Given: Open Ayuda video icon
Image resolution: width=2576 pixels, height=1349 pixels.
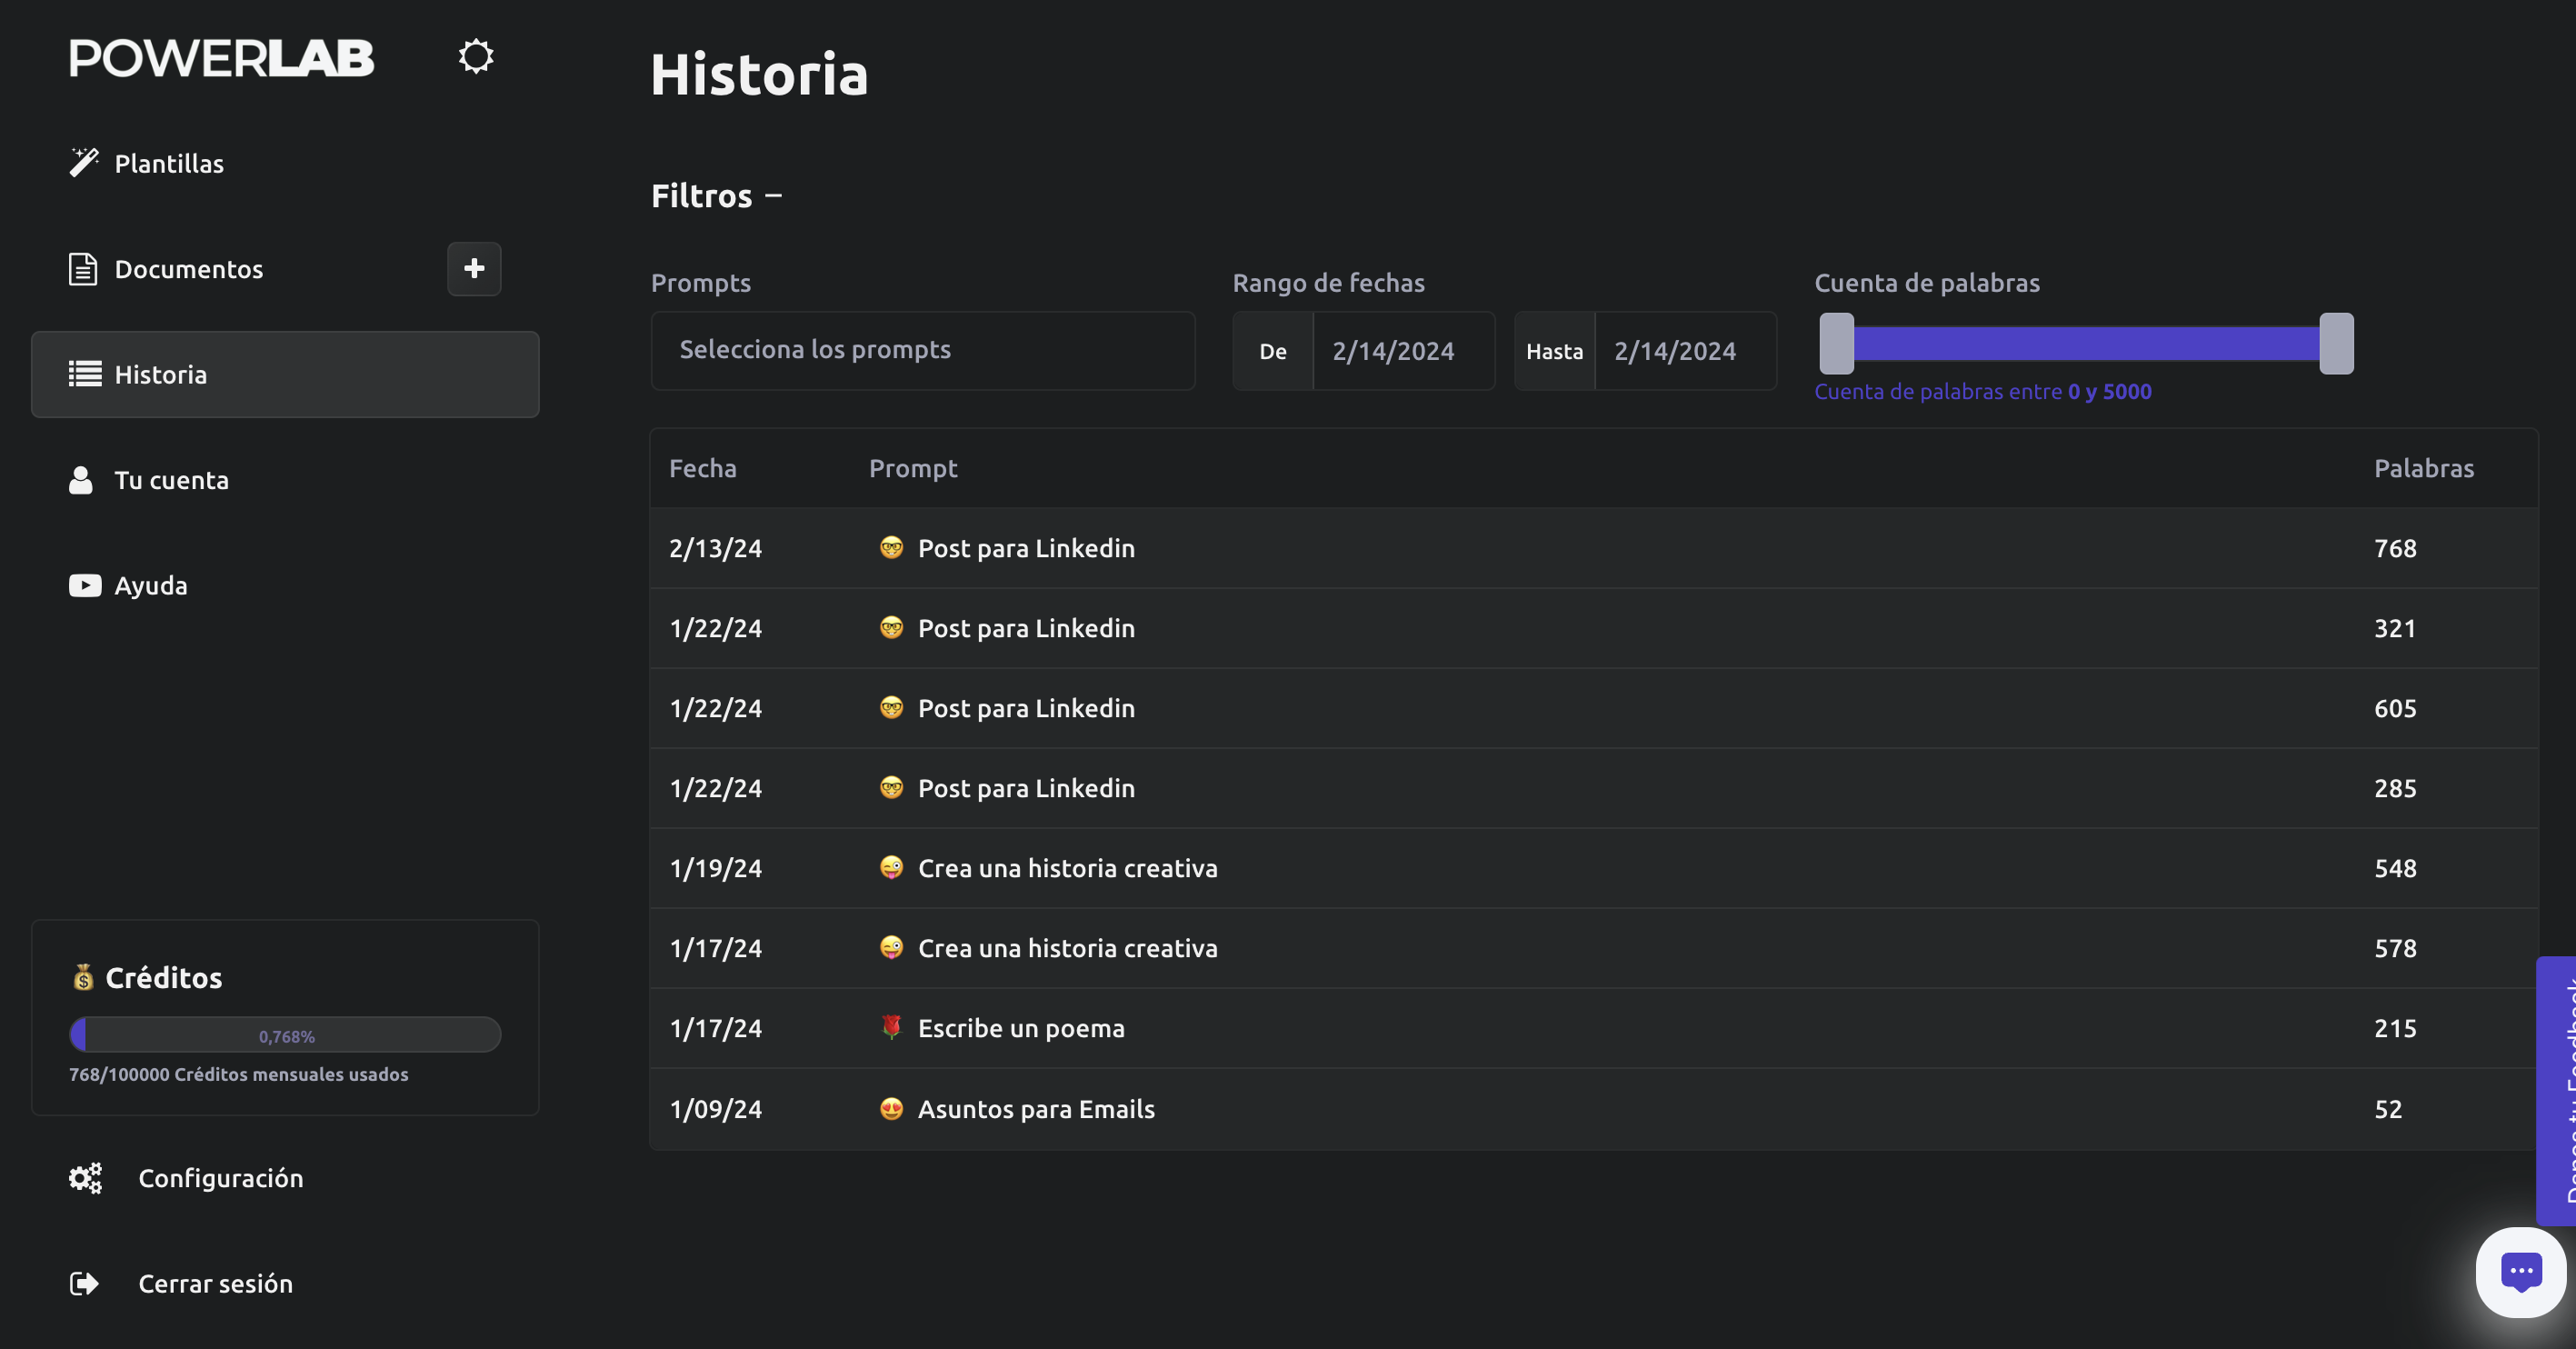Looking at the screenshot, I should point(85,585).
